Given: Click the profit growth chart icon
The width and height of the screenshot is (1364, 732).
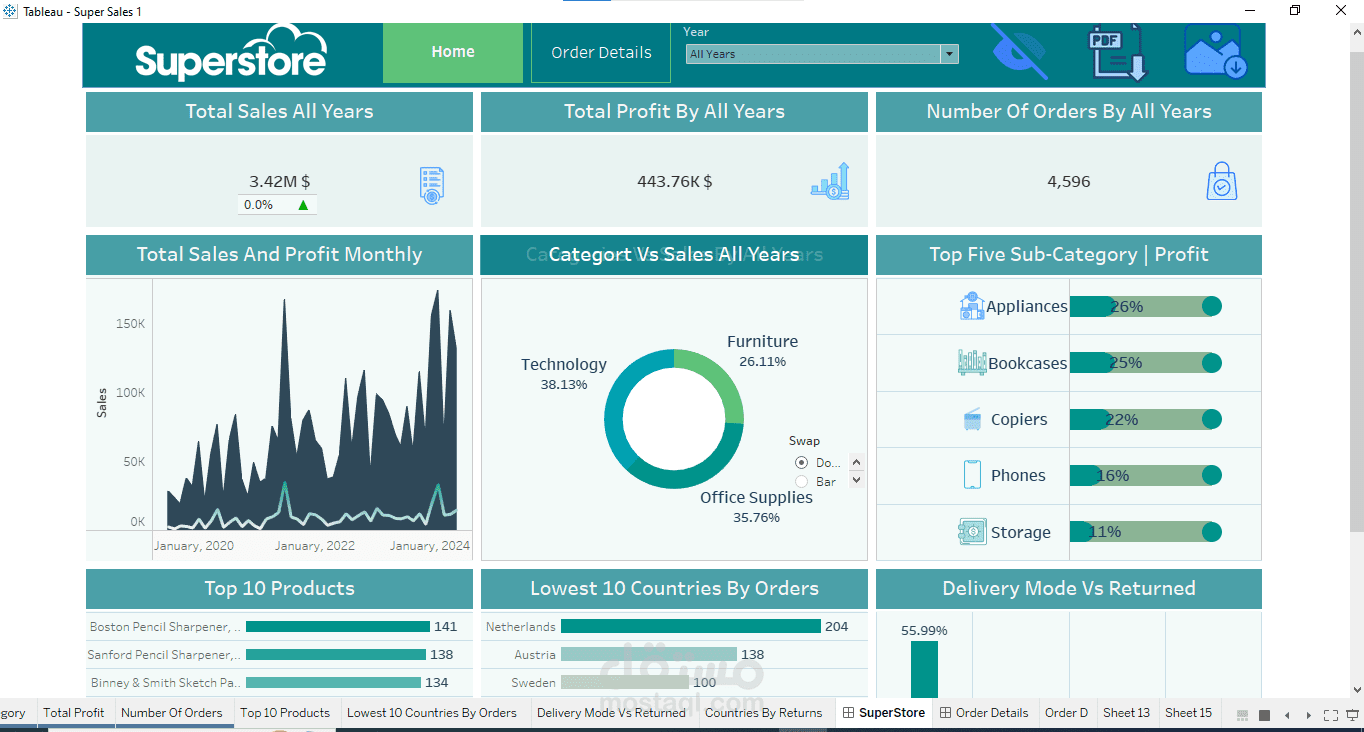Looking at the screenshot, I should [x=830, y=181].
